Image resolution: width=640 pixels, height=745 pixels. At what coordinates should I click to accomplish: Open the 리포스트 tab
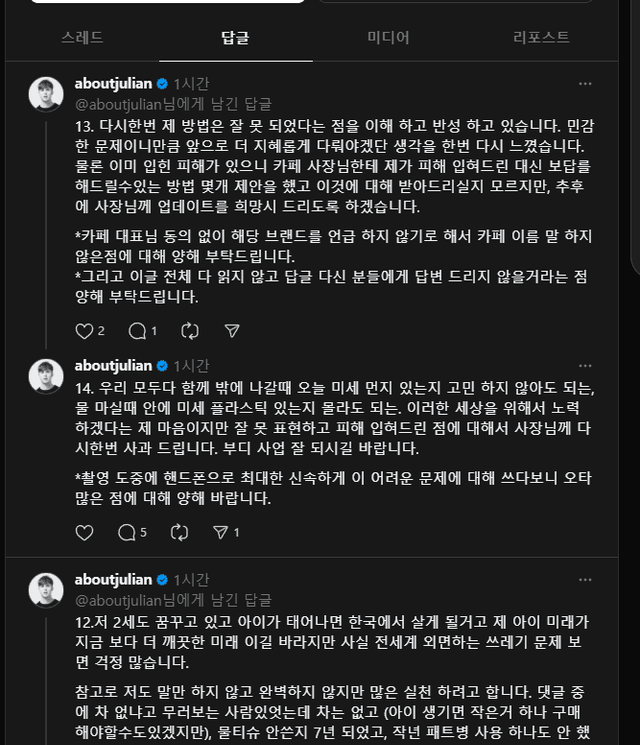coord(541,38)
